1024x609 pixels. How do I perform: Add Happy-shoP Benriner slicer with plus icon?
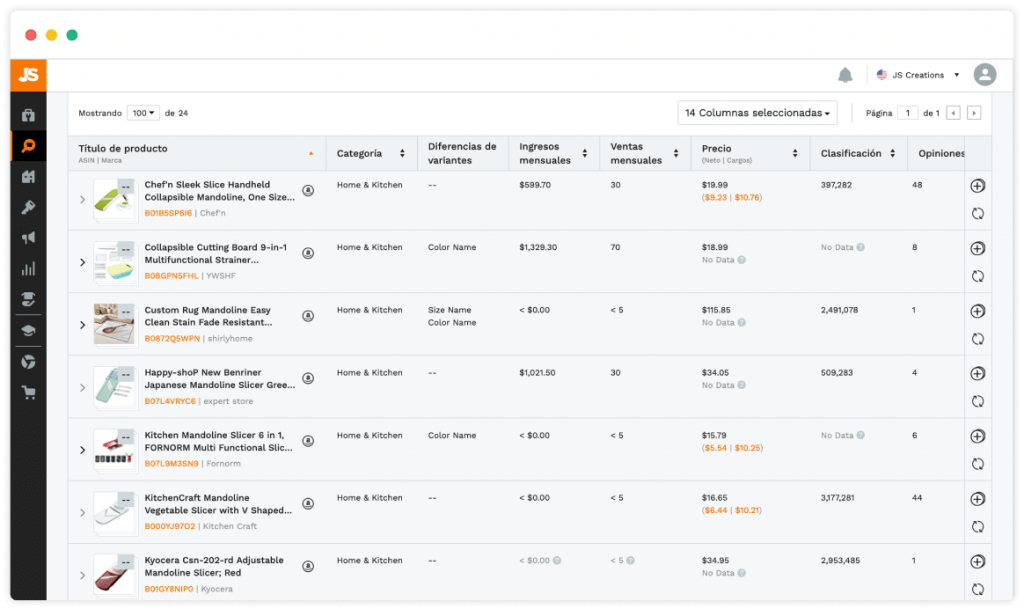(978, 373)
